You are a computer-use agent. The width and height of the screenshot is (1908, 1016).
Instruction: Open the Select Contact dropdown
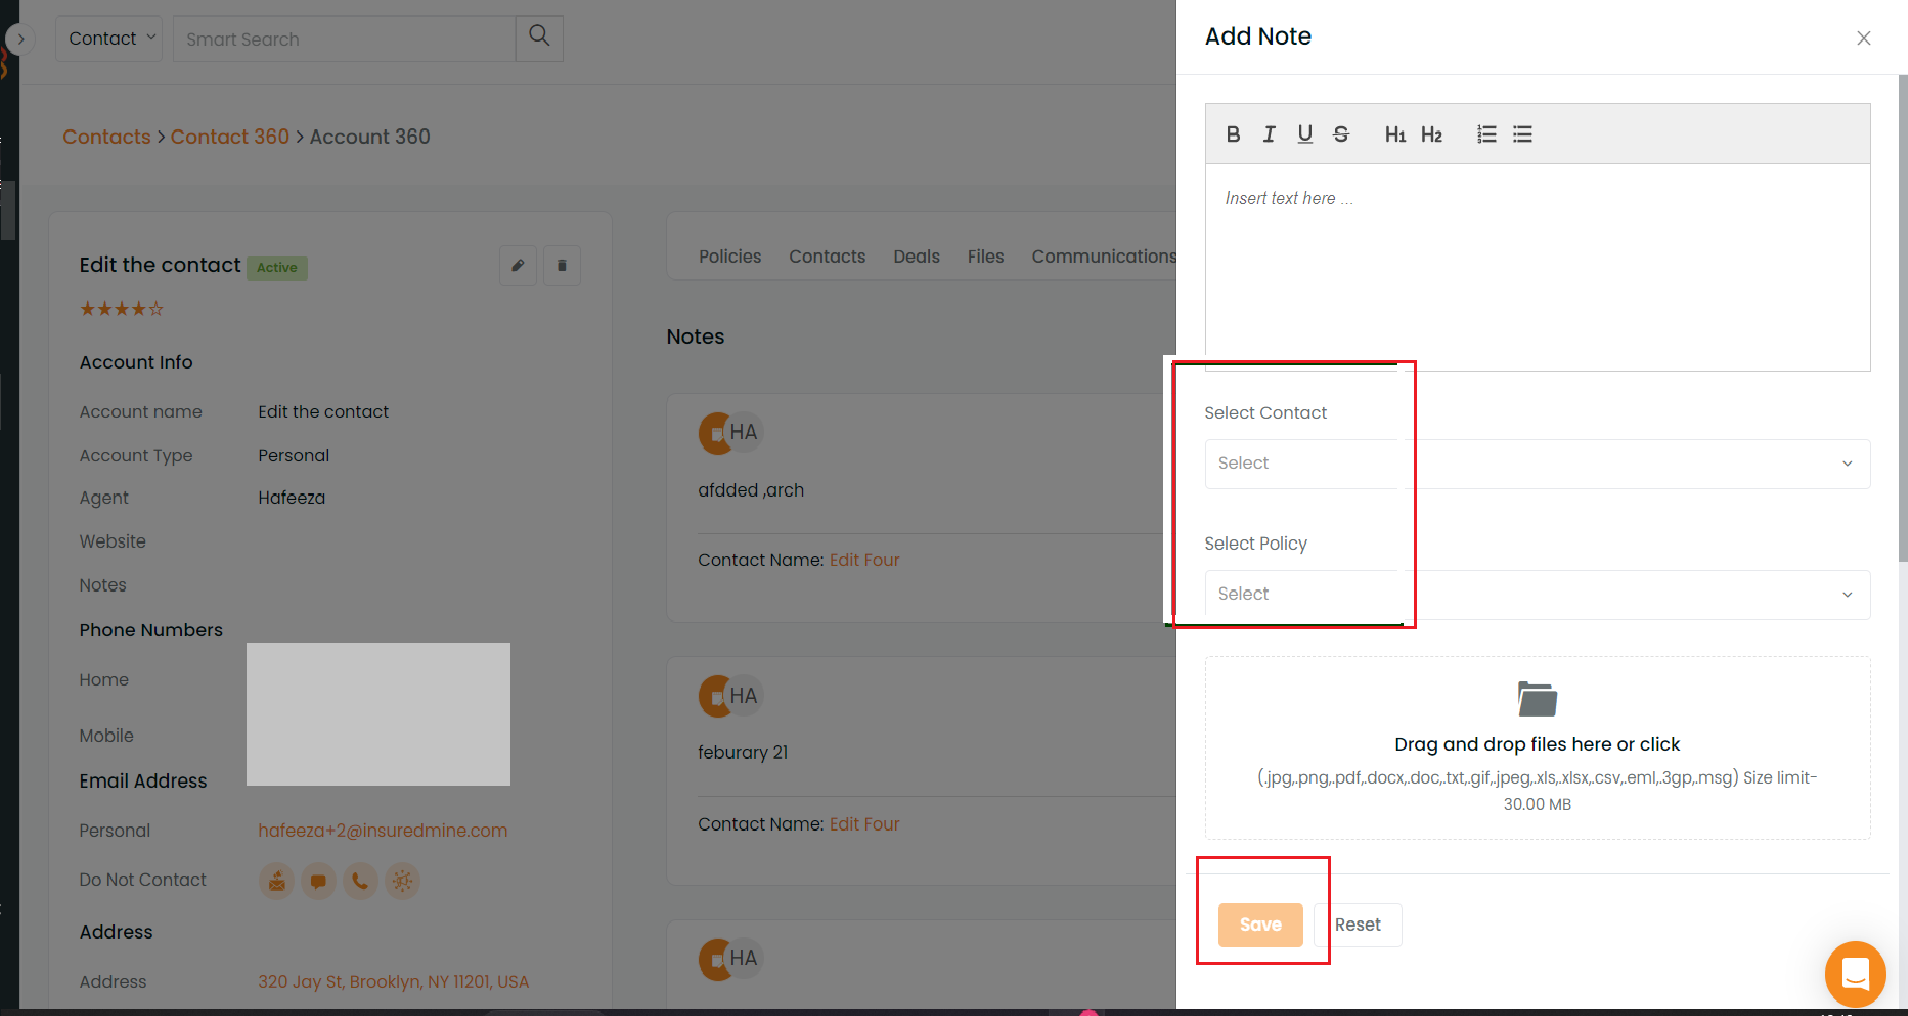pos(1537,464)
